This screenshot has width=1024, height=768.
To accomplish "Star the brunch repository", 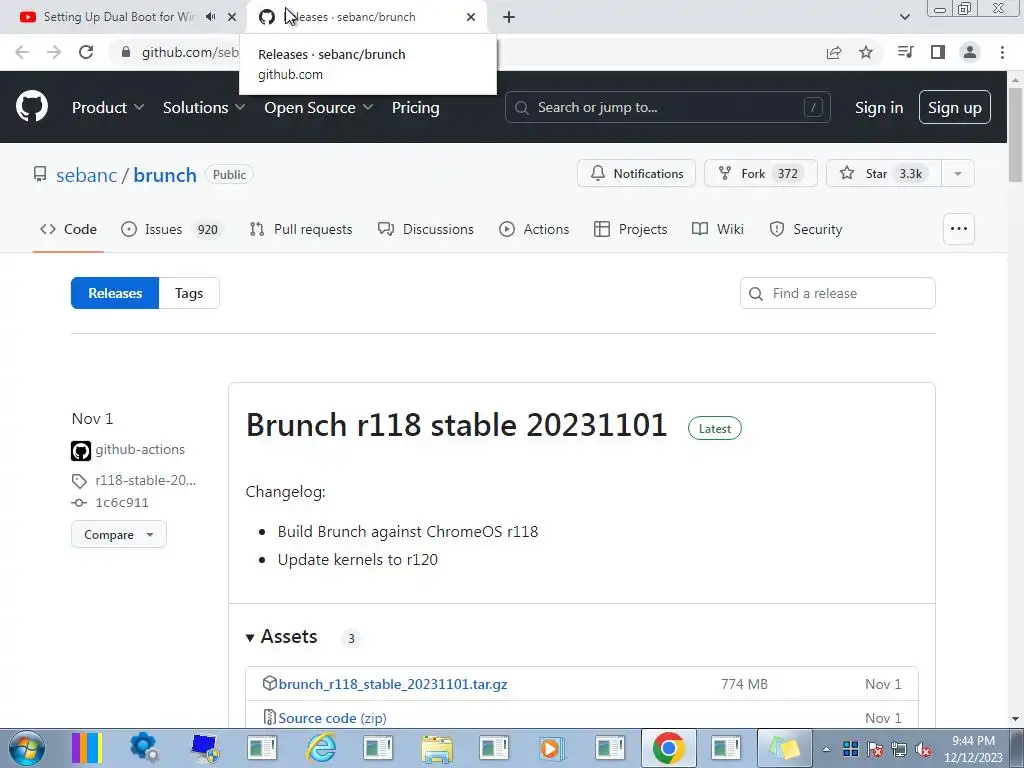I will pos(884,174).
